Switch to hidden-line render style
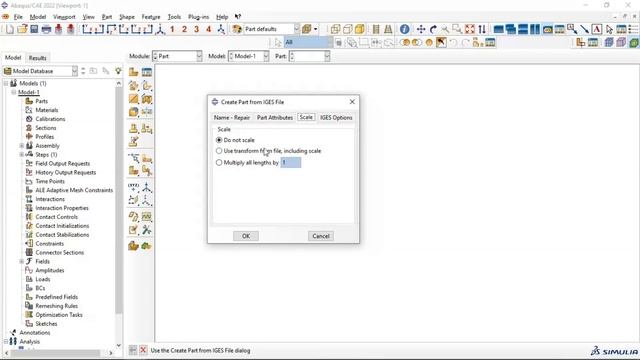 (x=348, y=29)
